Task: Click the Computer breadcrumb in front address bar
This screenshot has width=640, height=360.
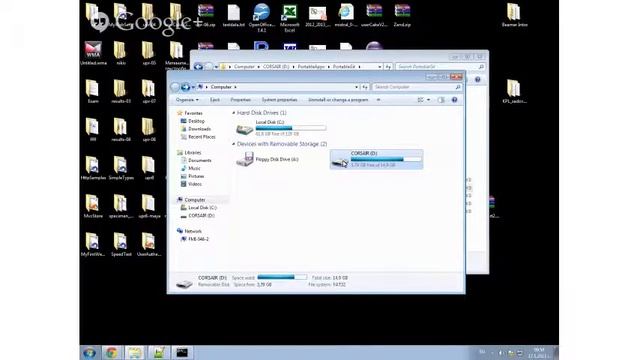Action: pyautogui.click(x=221, y=87)
